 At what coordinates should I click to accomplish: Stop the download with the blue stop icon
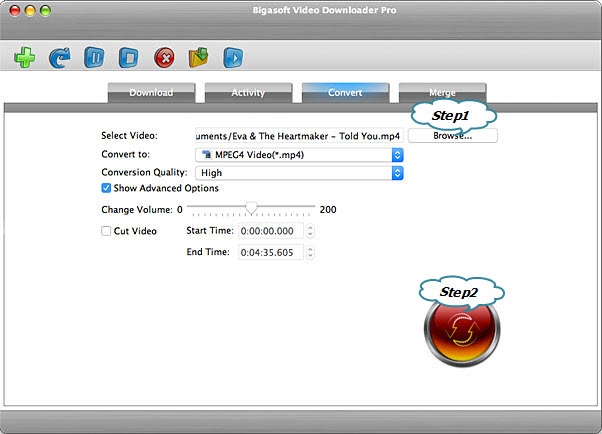[x=128, y=58]
